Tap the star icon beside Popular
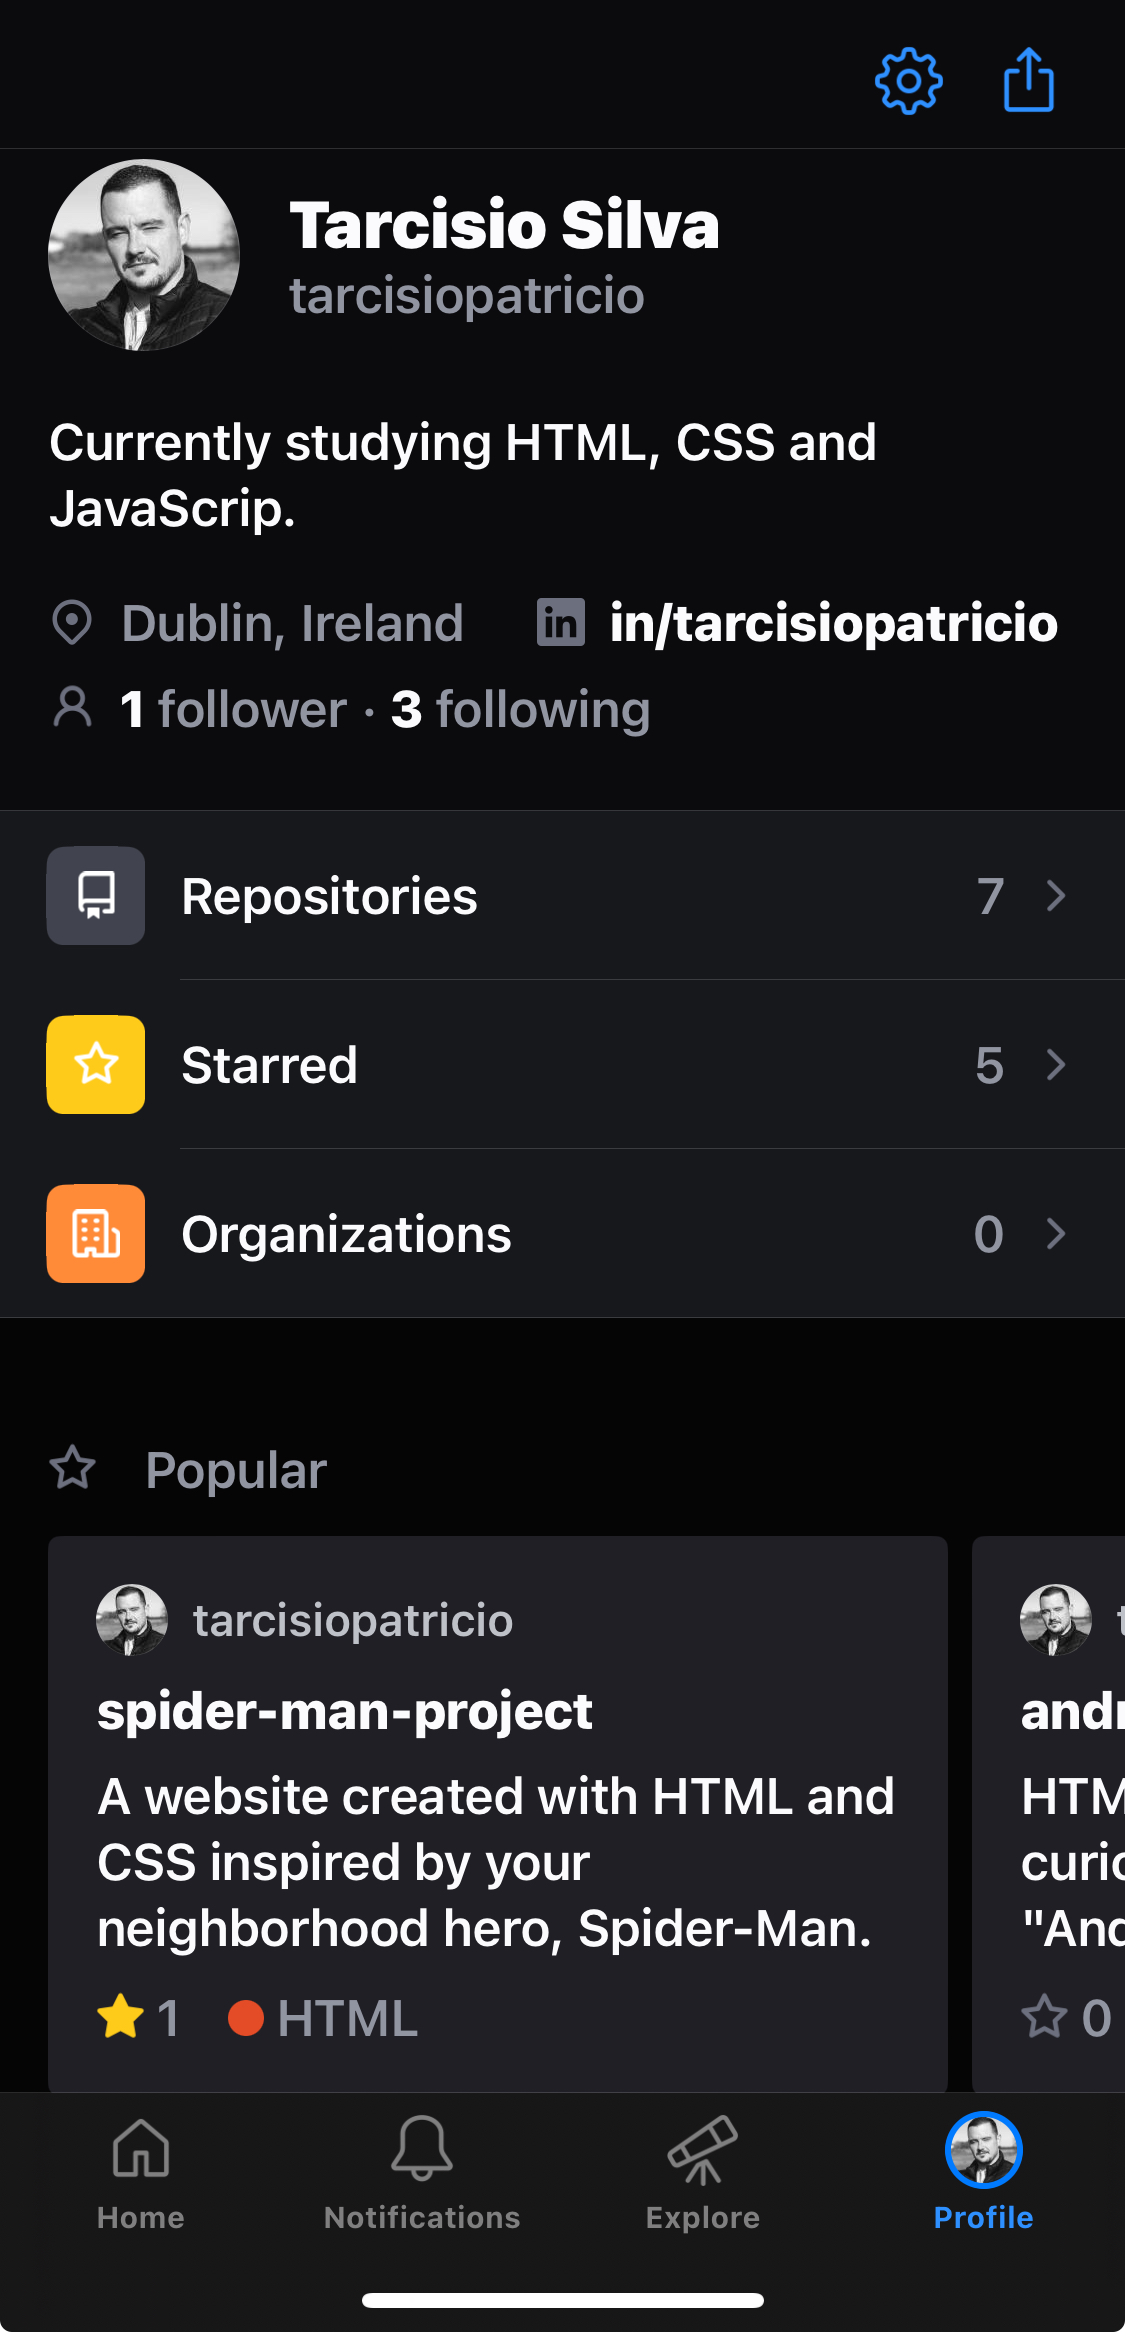1125x2332 pixels. pos(73,1469)
